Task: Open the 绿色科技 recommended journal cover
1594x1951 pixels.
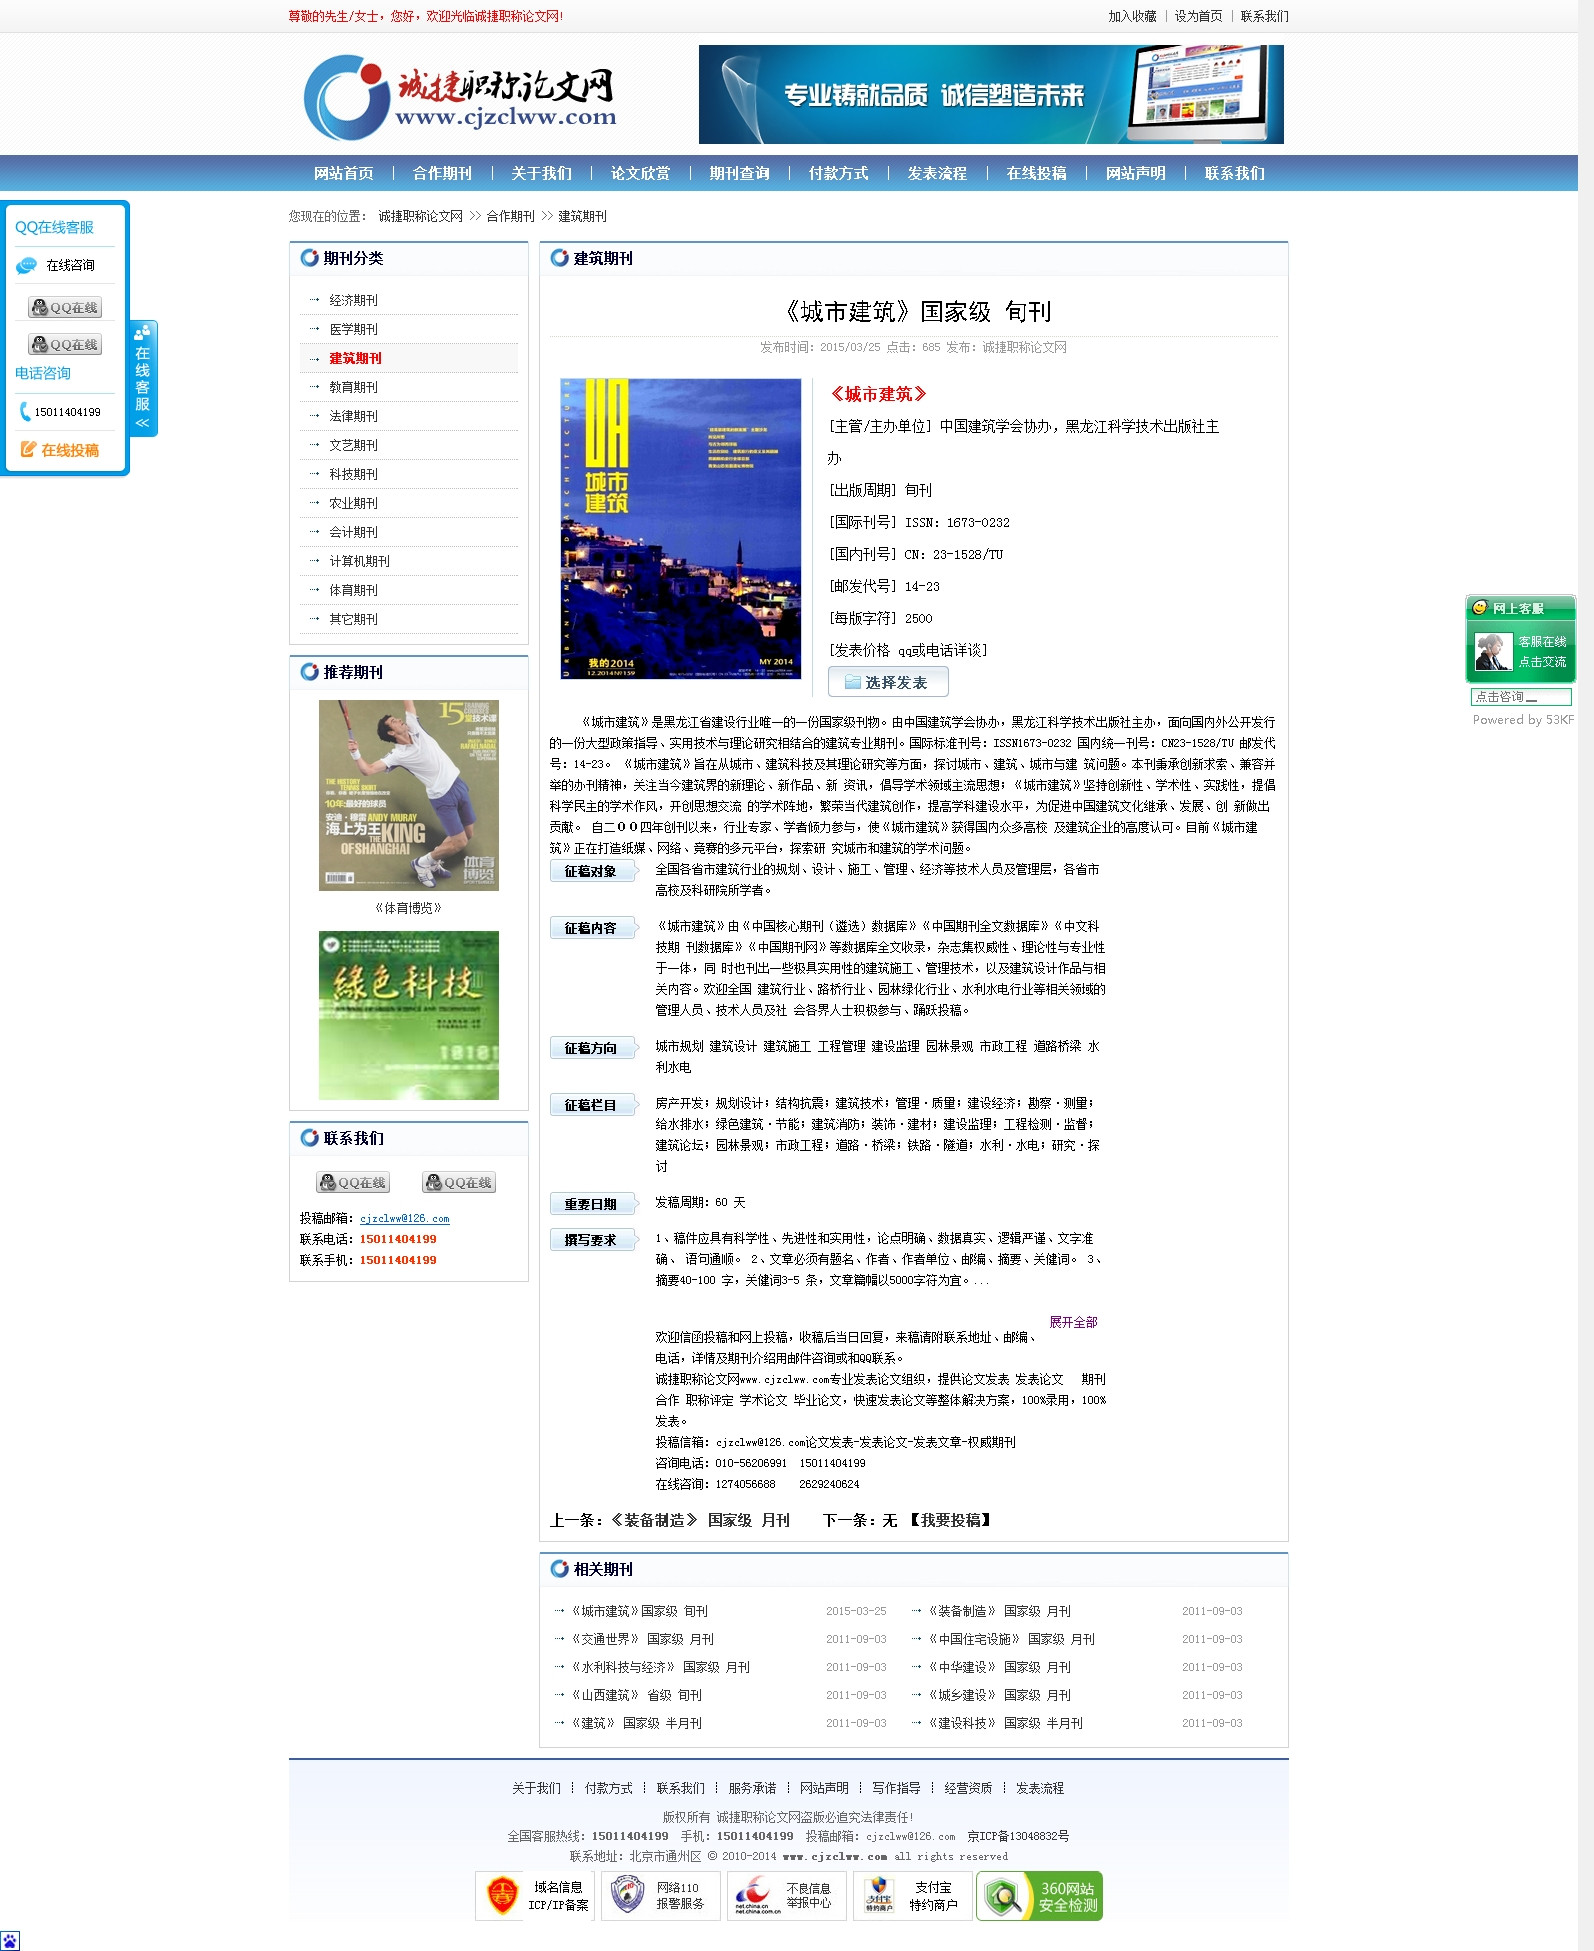Action: point(408,1015)
